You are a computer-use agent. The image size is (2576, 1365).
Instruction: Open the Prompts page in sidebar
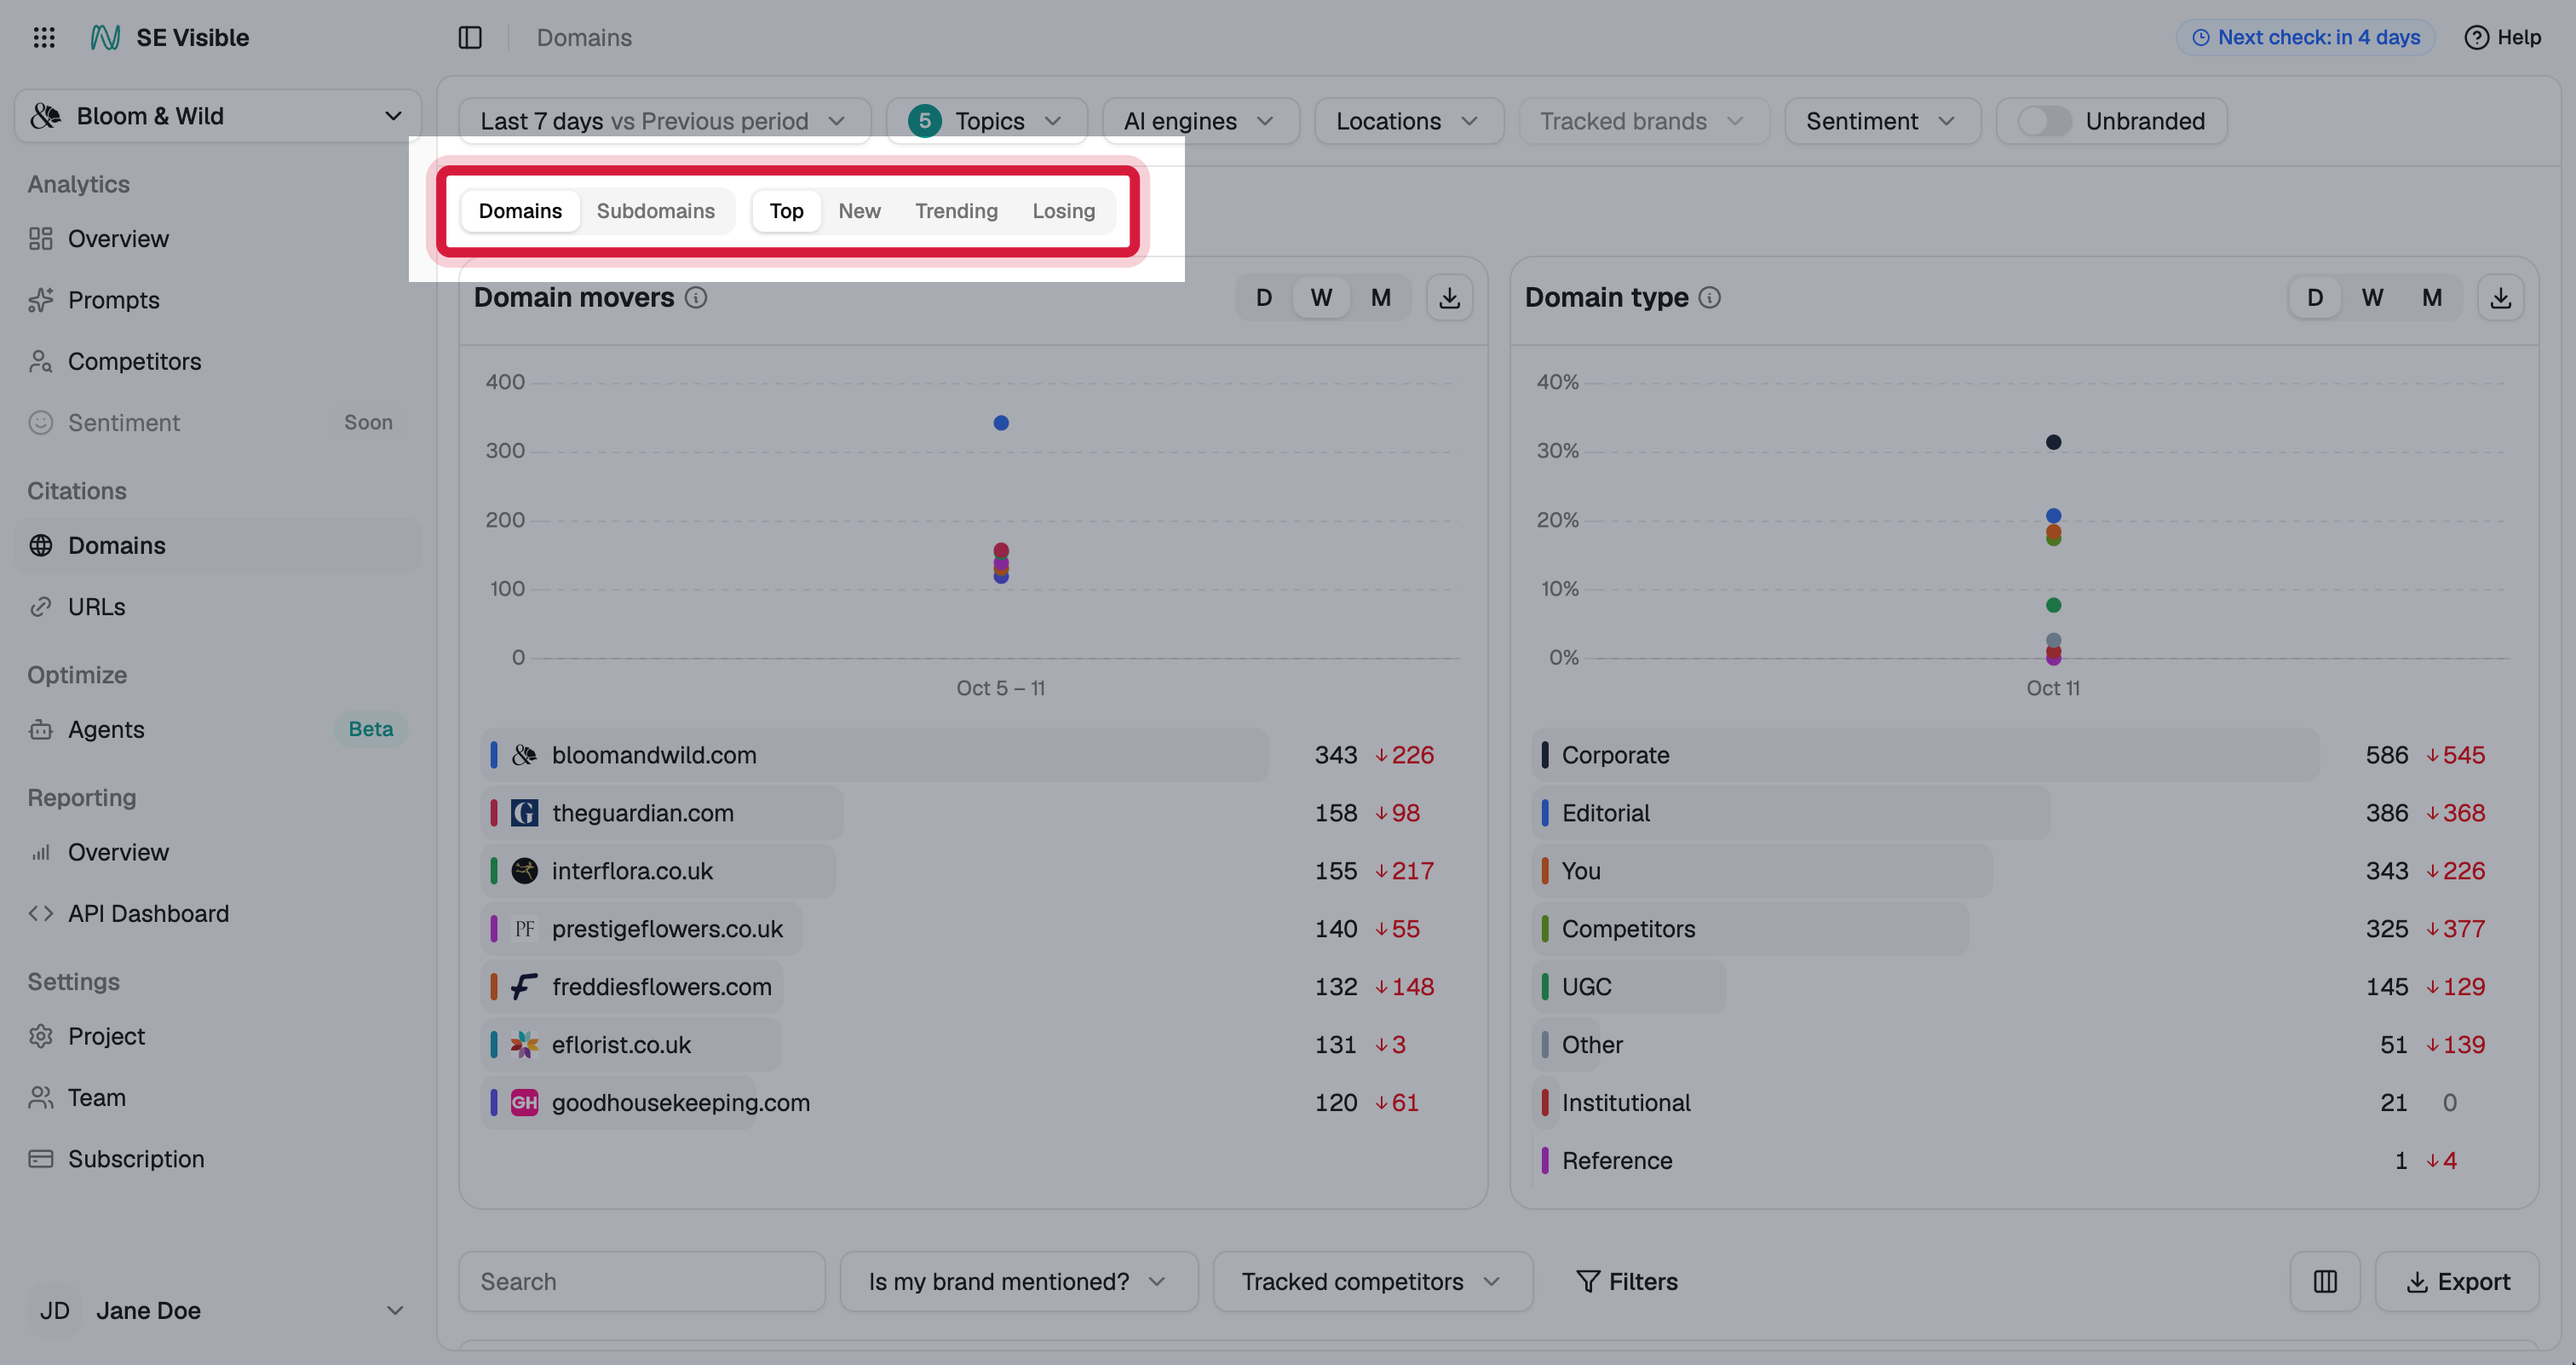(x=217, y=300)
